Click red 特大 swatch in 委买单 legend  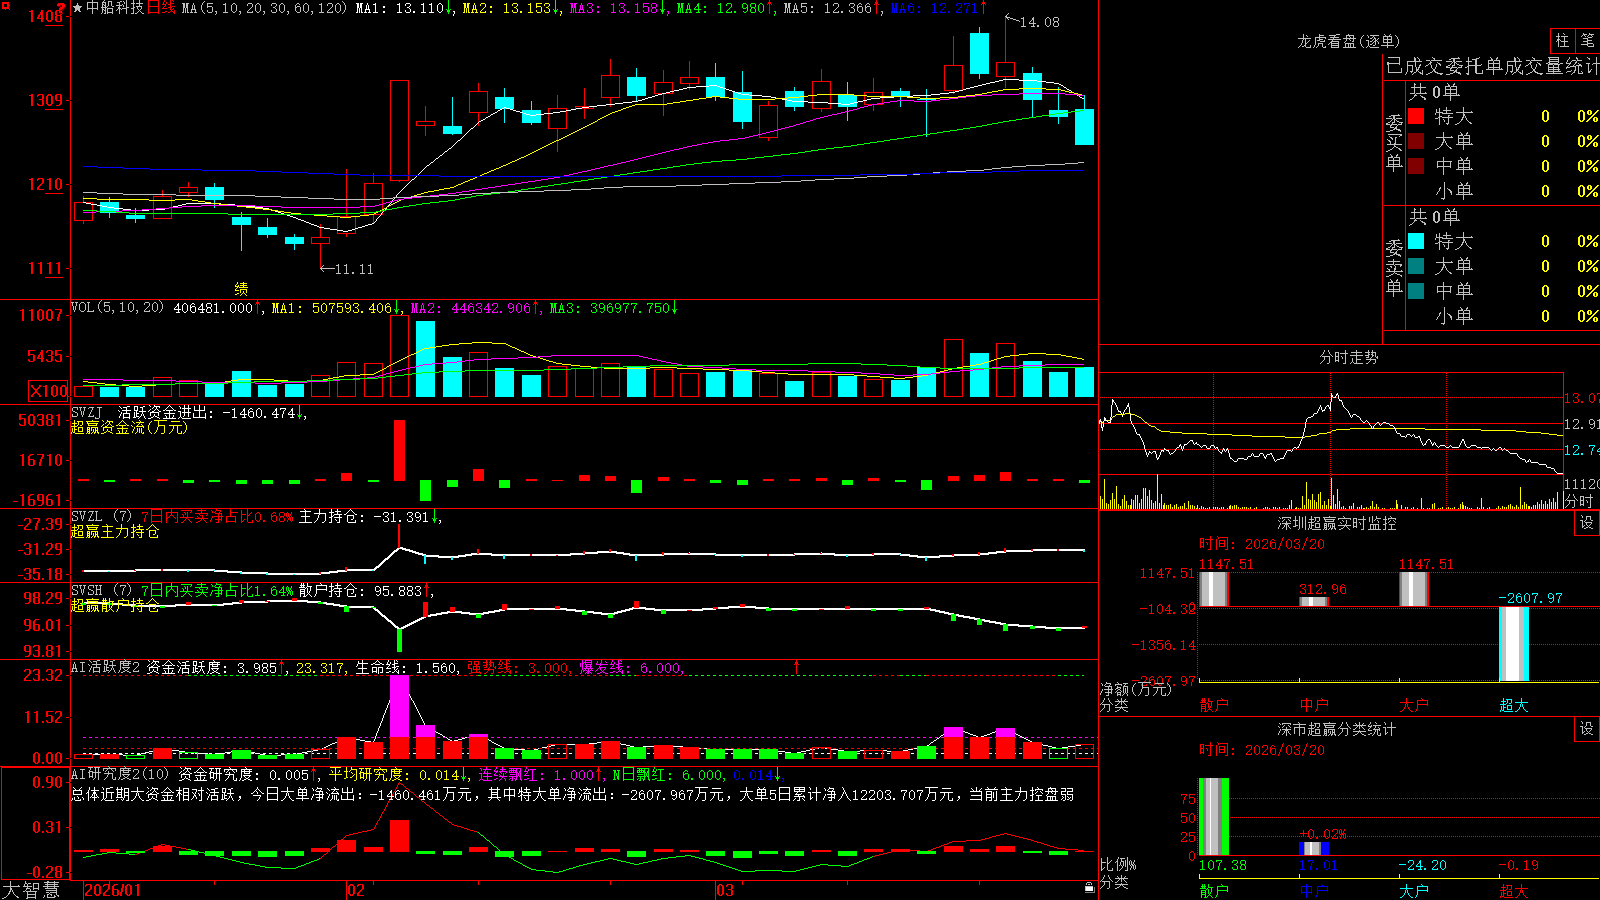pos(1416,116)
